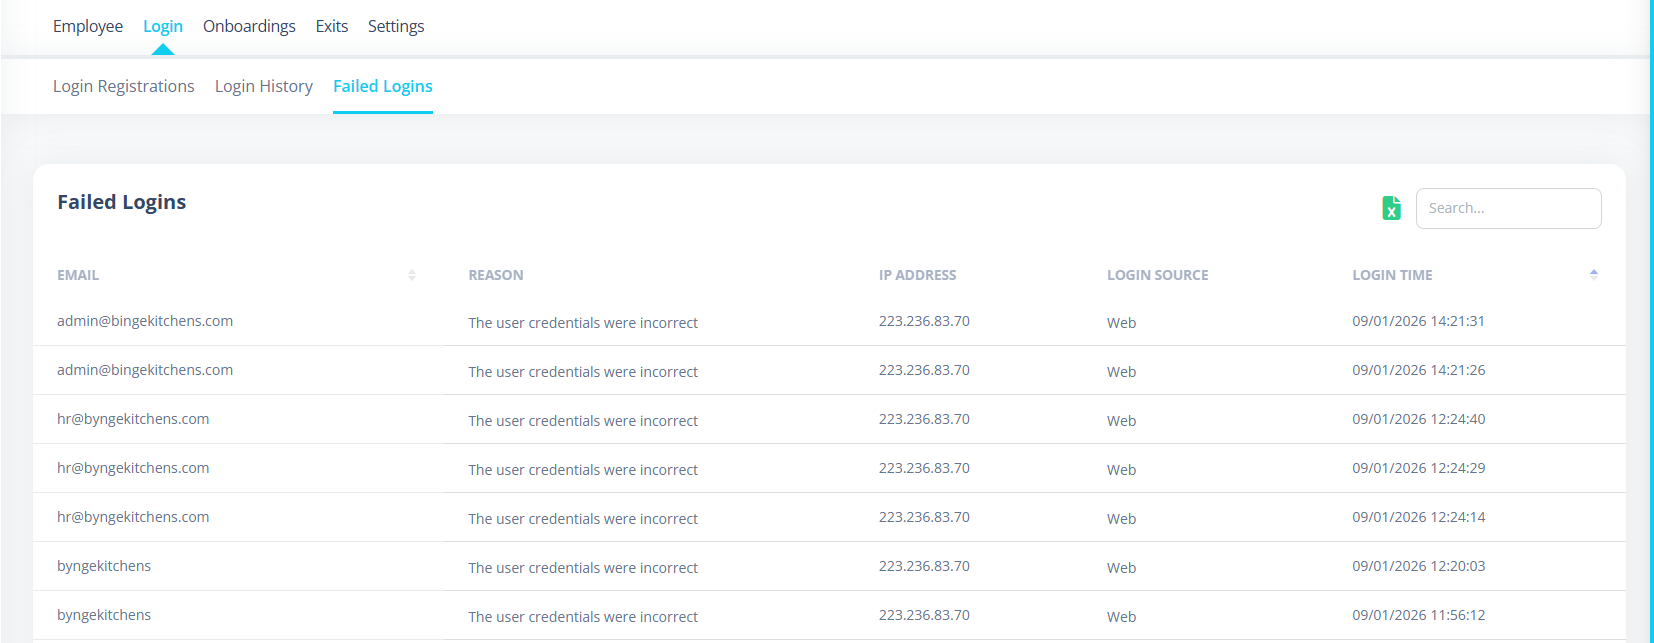Open the Employee menu
Screen dimensions: 1654x643
click(x=88, y=26)
